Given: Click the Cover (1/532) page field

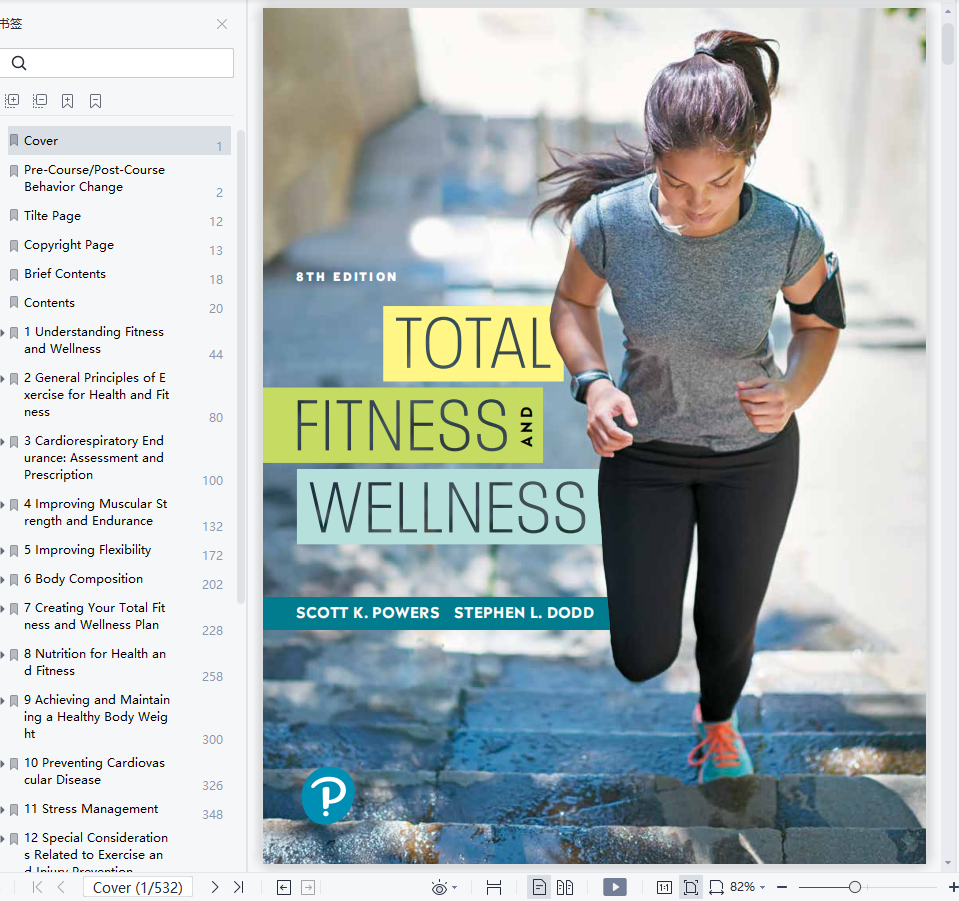Looking at the screenshot, I should pos(138,888).
